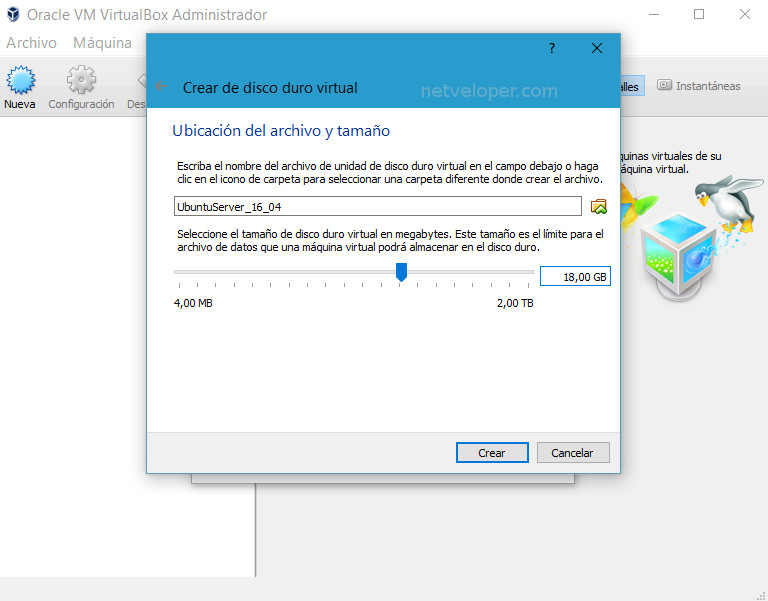768x601 pixels.
Task: Select the Instantáneas camera button
Action: pos(698,86)
